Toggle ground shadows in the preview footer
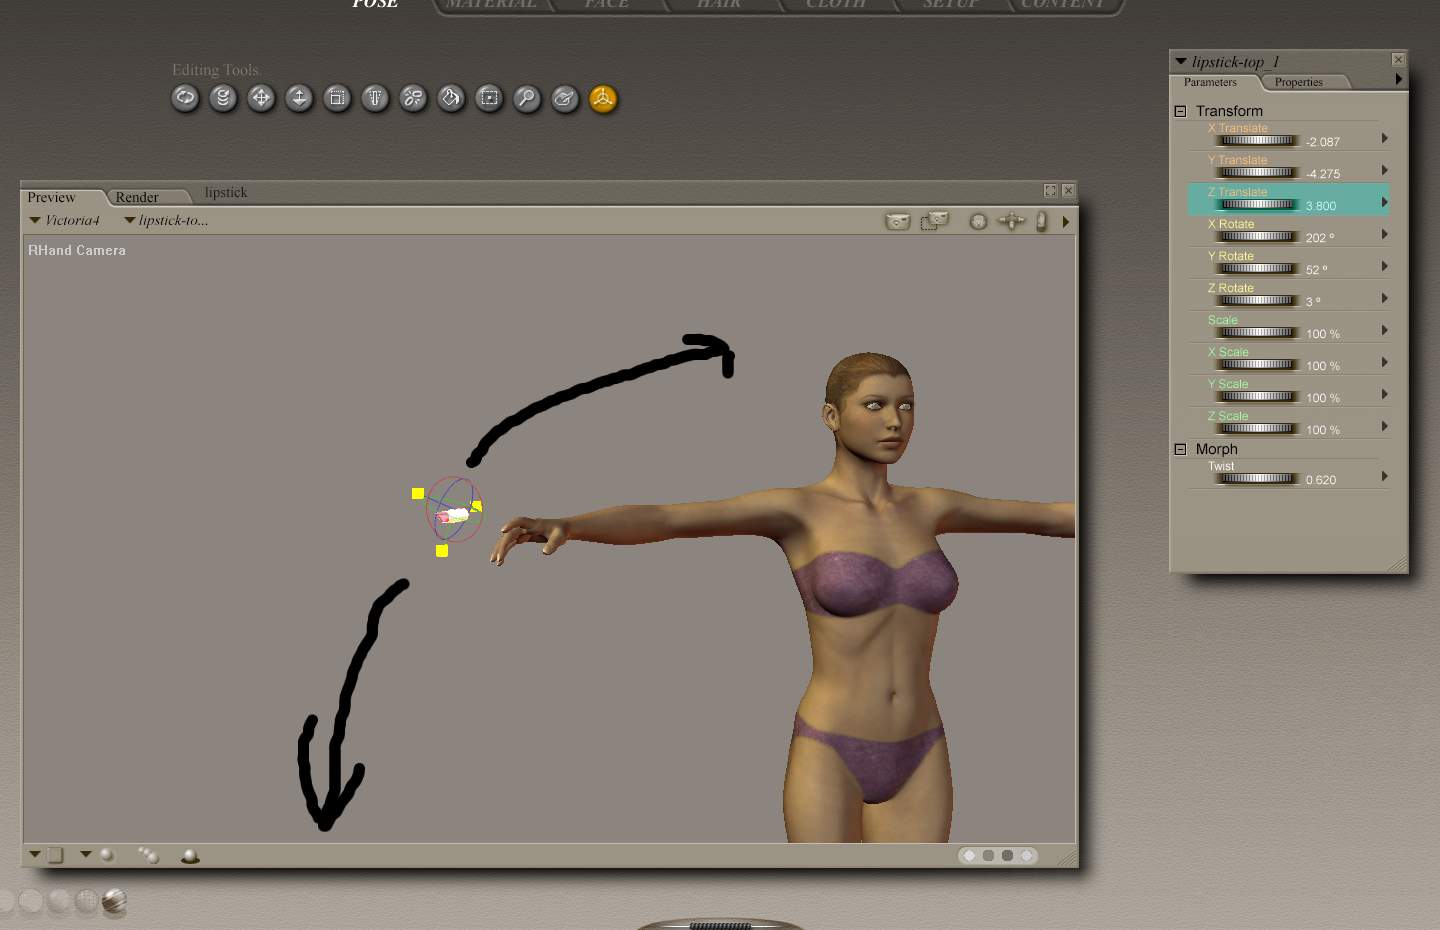The image size is (1440, 930). 189,856
